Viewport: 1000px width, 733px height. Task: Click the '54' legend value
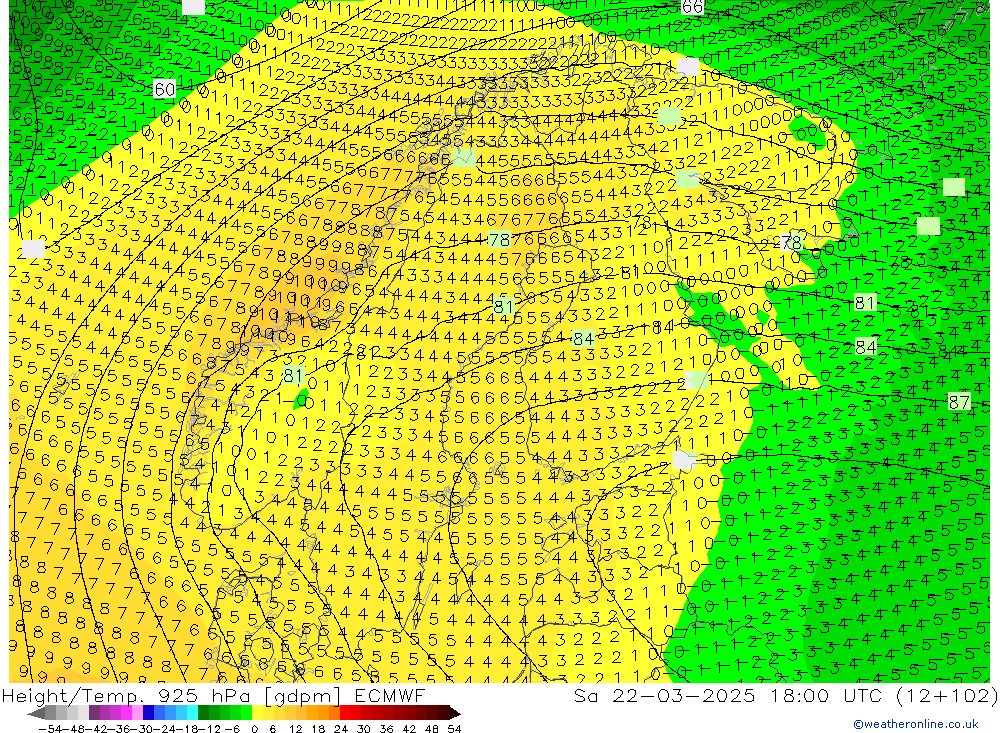[x=454, y=729]
